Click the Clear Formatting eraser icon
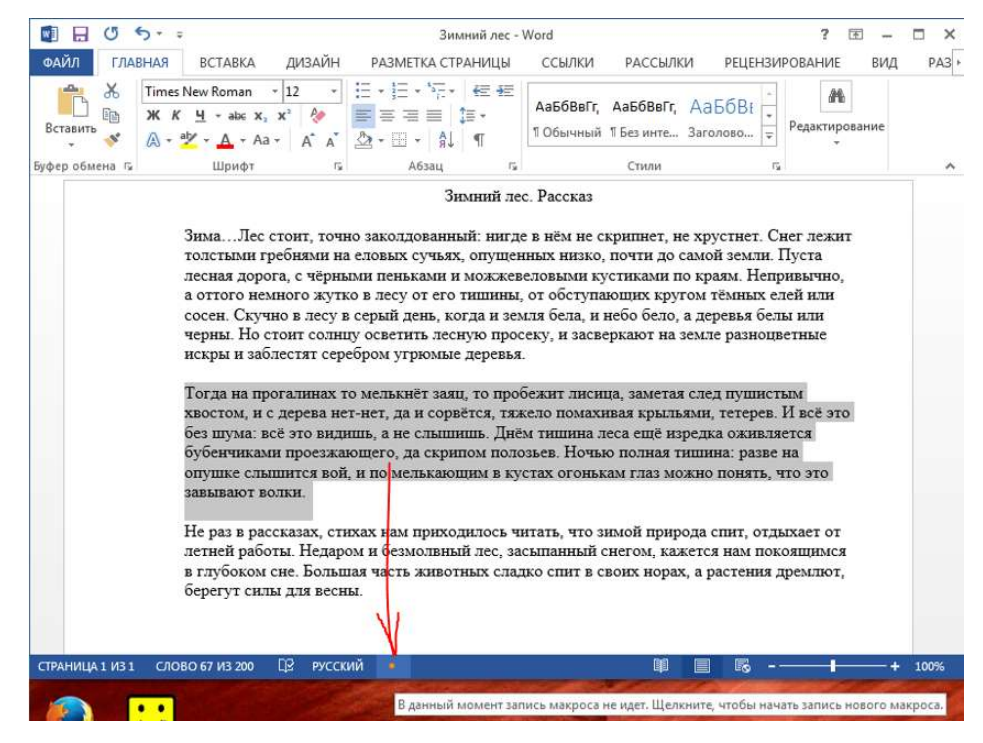 pos(318,116)
